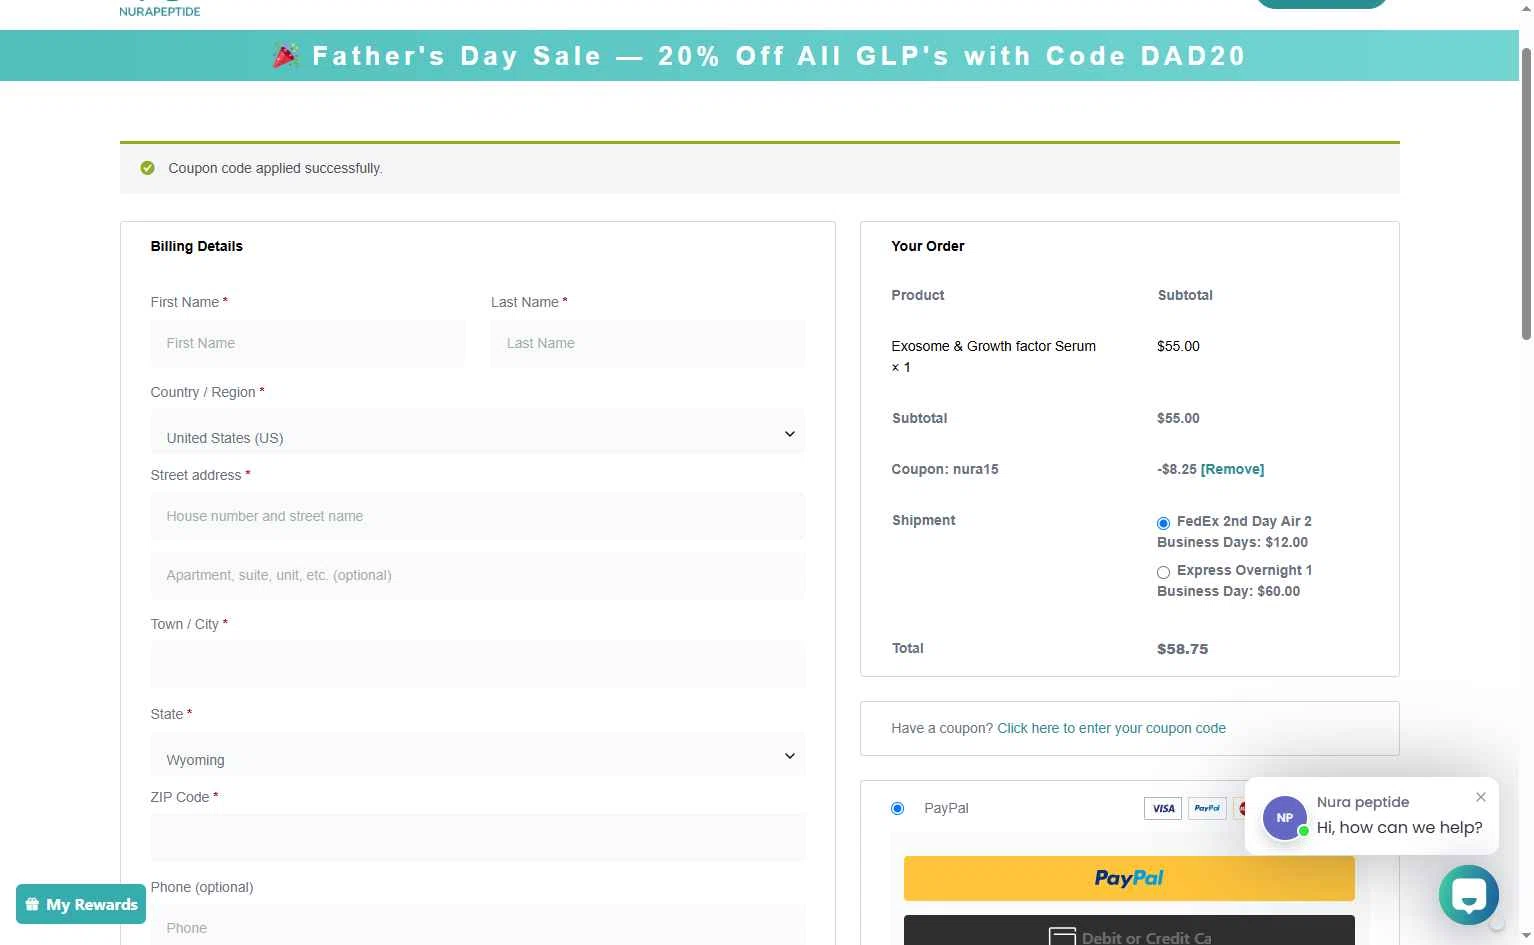Select Express Overnight shipping option
Viewport: 1534px width, 945px height.
[1163, 572]
